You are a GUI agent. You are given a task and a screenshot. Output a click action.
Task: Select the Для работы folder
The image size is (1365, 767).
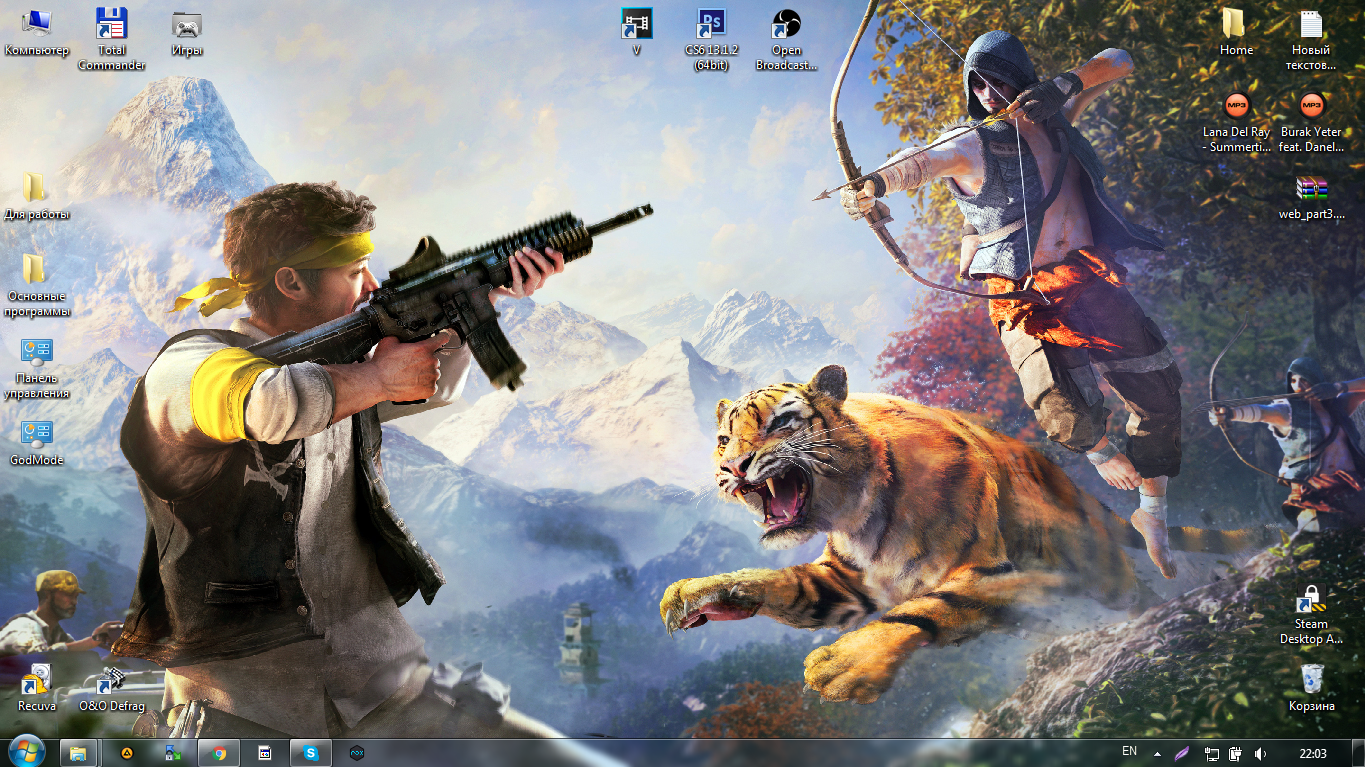tap(36, 194)
